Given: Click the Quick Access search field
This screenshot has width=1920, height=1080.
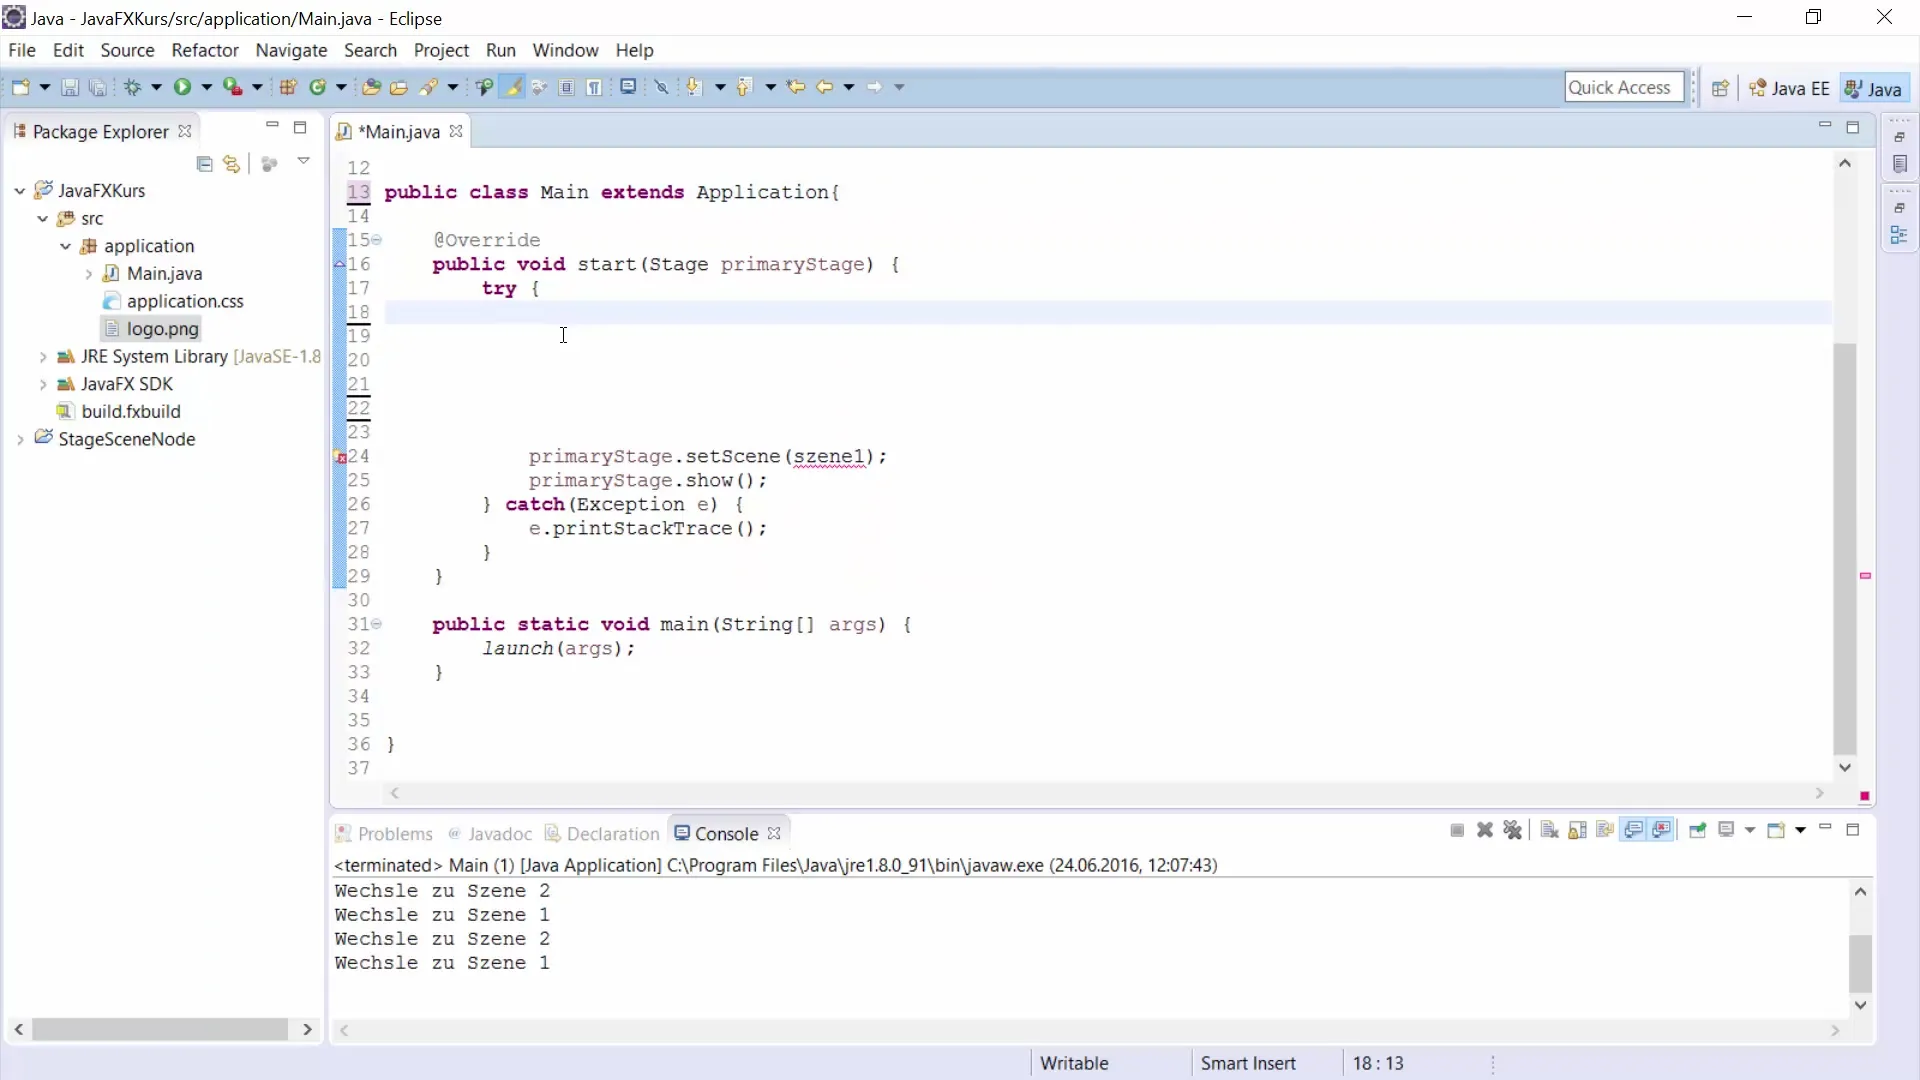Looking at the screenshot, I should pos(1624,87).
